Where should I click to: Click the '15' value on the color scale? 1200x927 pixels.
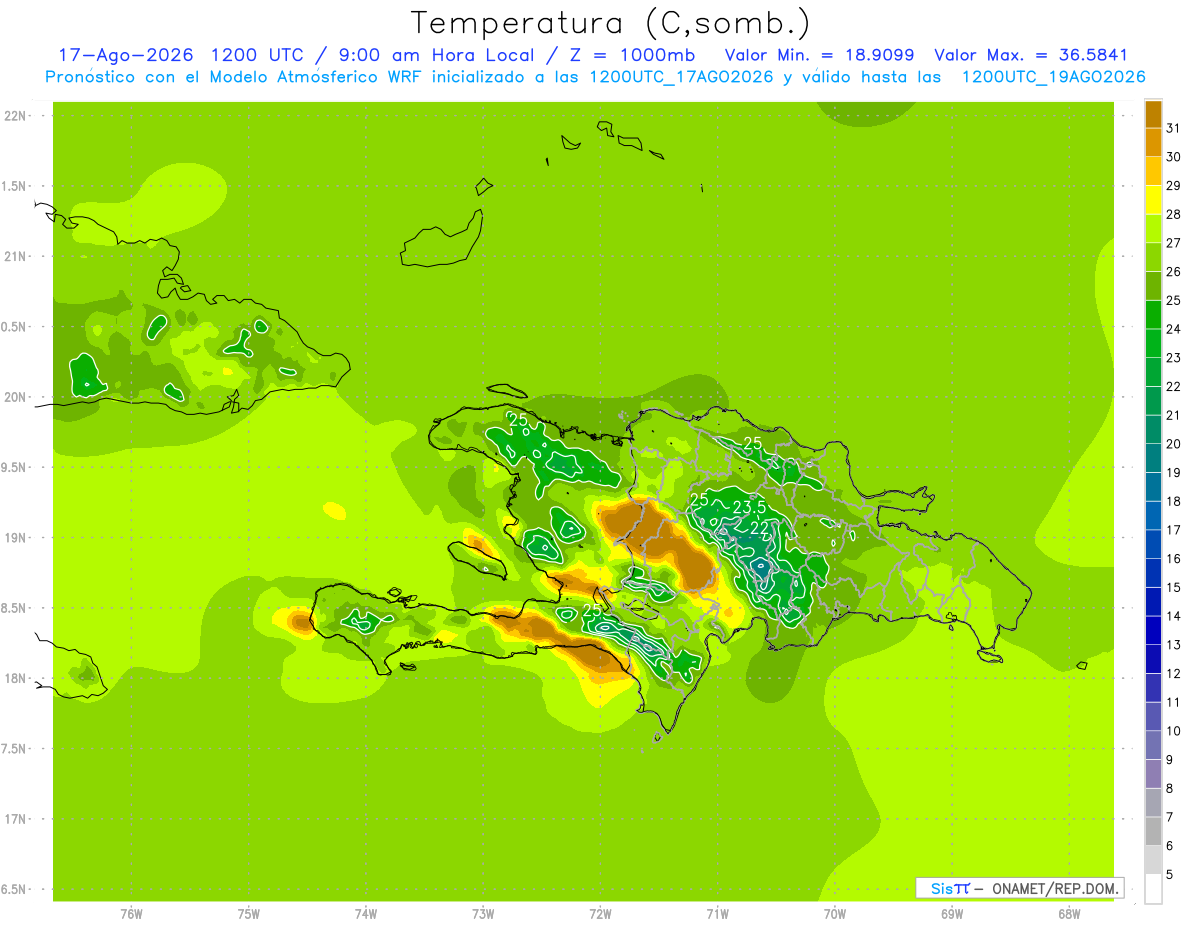click(1173, 587)
